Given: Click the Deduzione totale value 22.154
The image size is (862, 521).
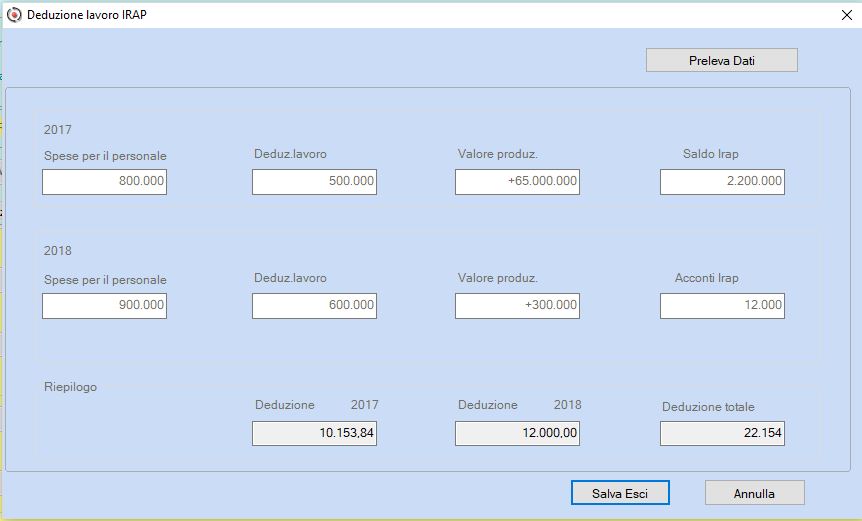Looking at the screenshot, I should [722, 433].
